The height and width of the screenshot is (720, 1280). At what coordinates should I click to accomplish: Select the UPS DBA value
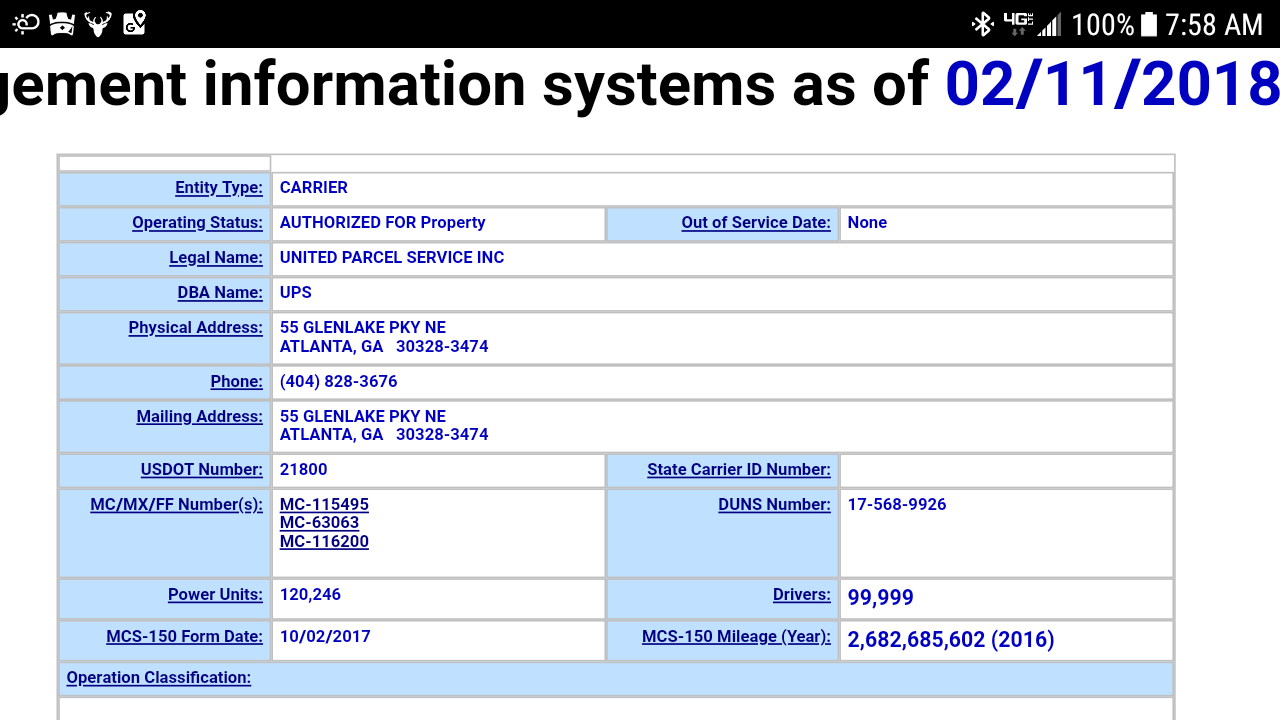pyautogui.click(x=296, y=293)
